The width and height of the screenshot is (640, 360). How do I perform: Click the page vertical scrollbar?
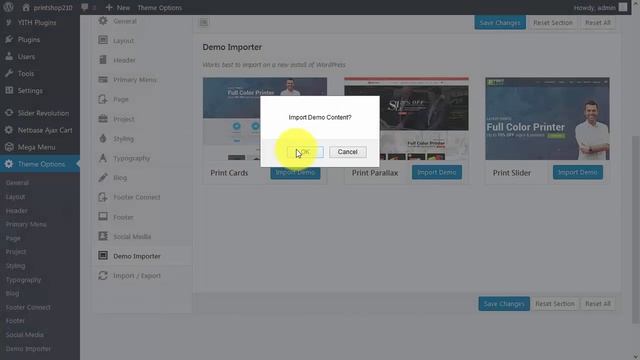(636, 229)
